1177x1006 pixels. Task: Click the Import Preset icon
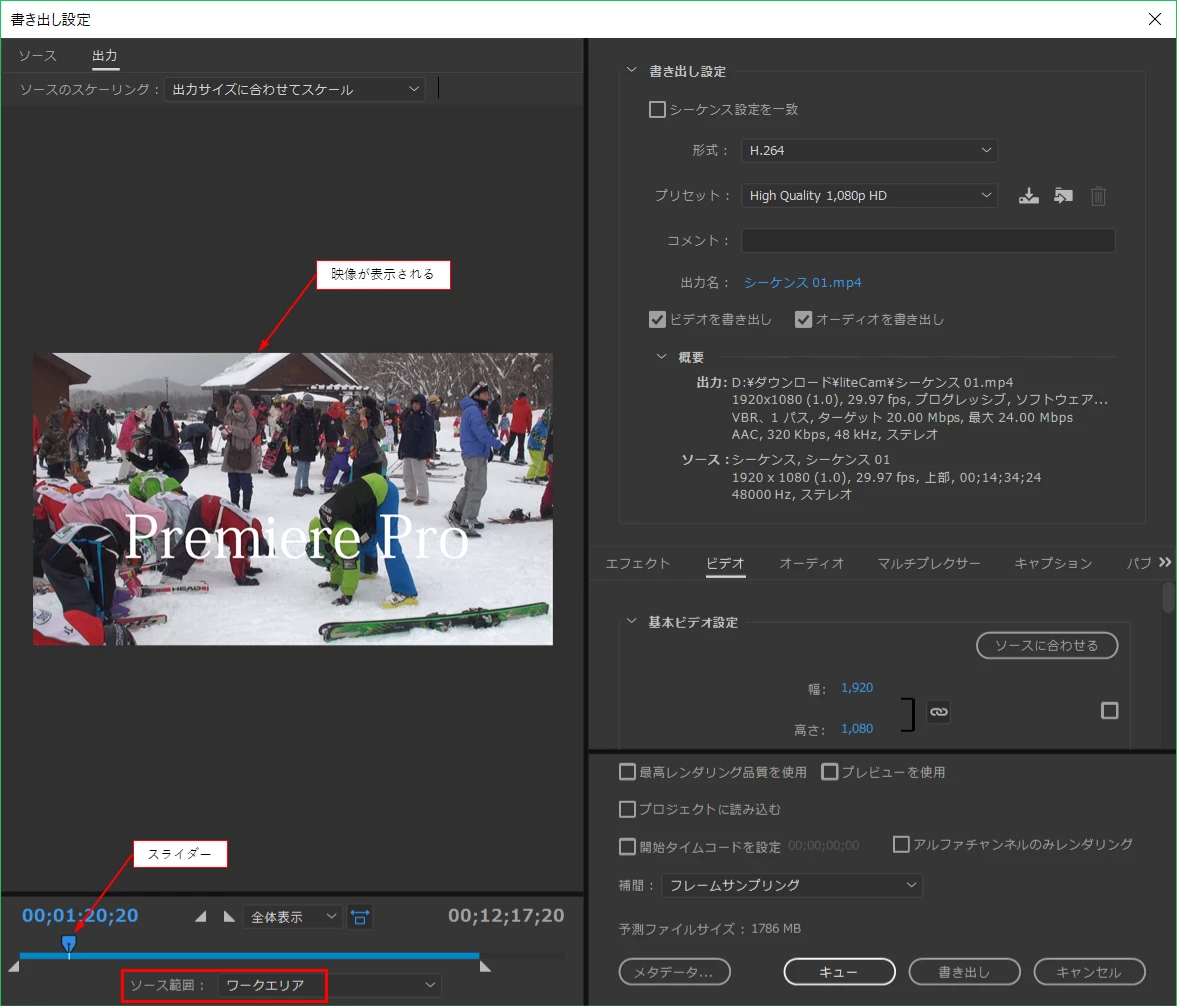point(1063,196)
